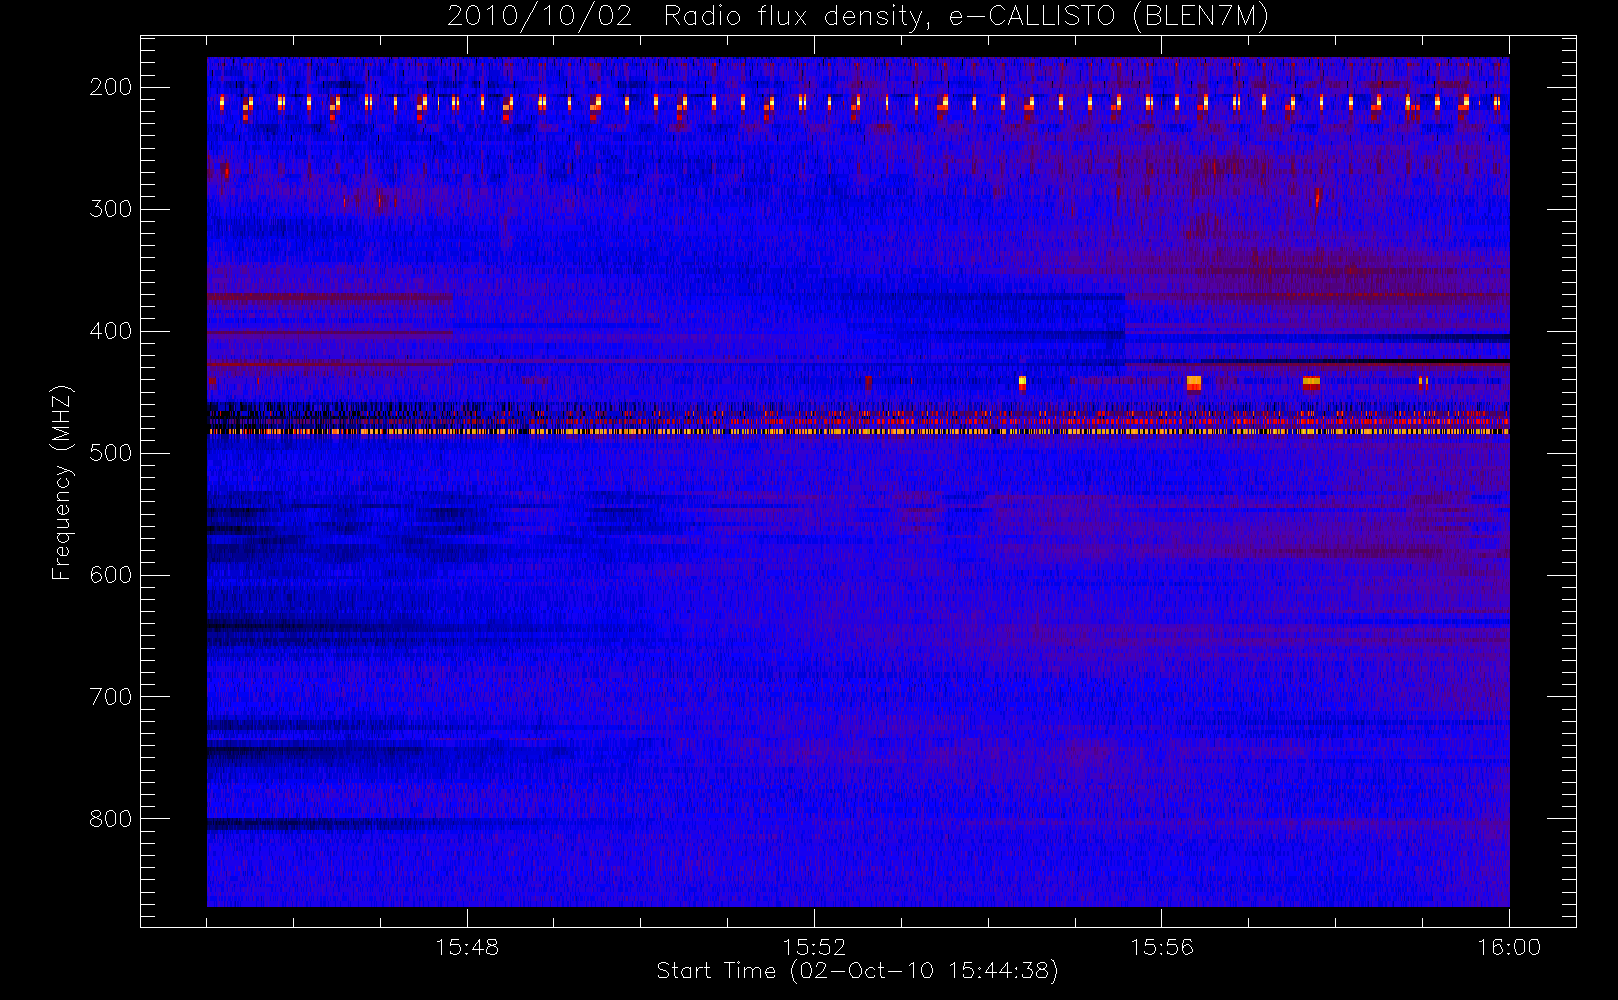The width and height of the screenshot is (1618, 1000).
Task: Click the 200 frequency tick label
Action: tap(111, 87)
